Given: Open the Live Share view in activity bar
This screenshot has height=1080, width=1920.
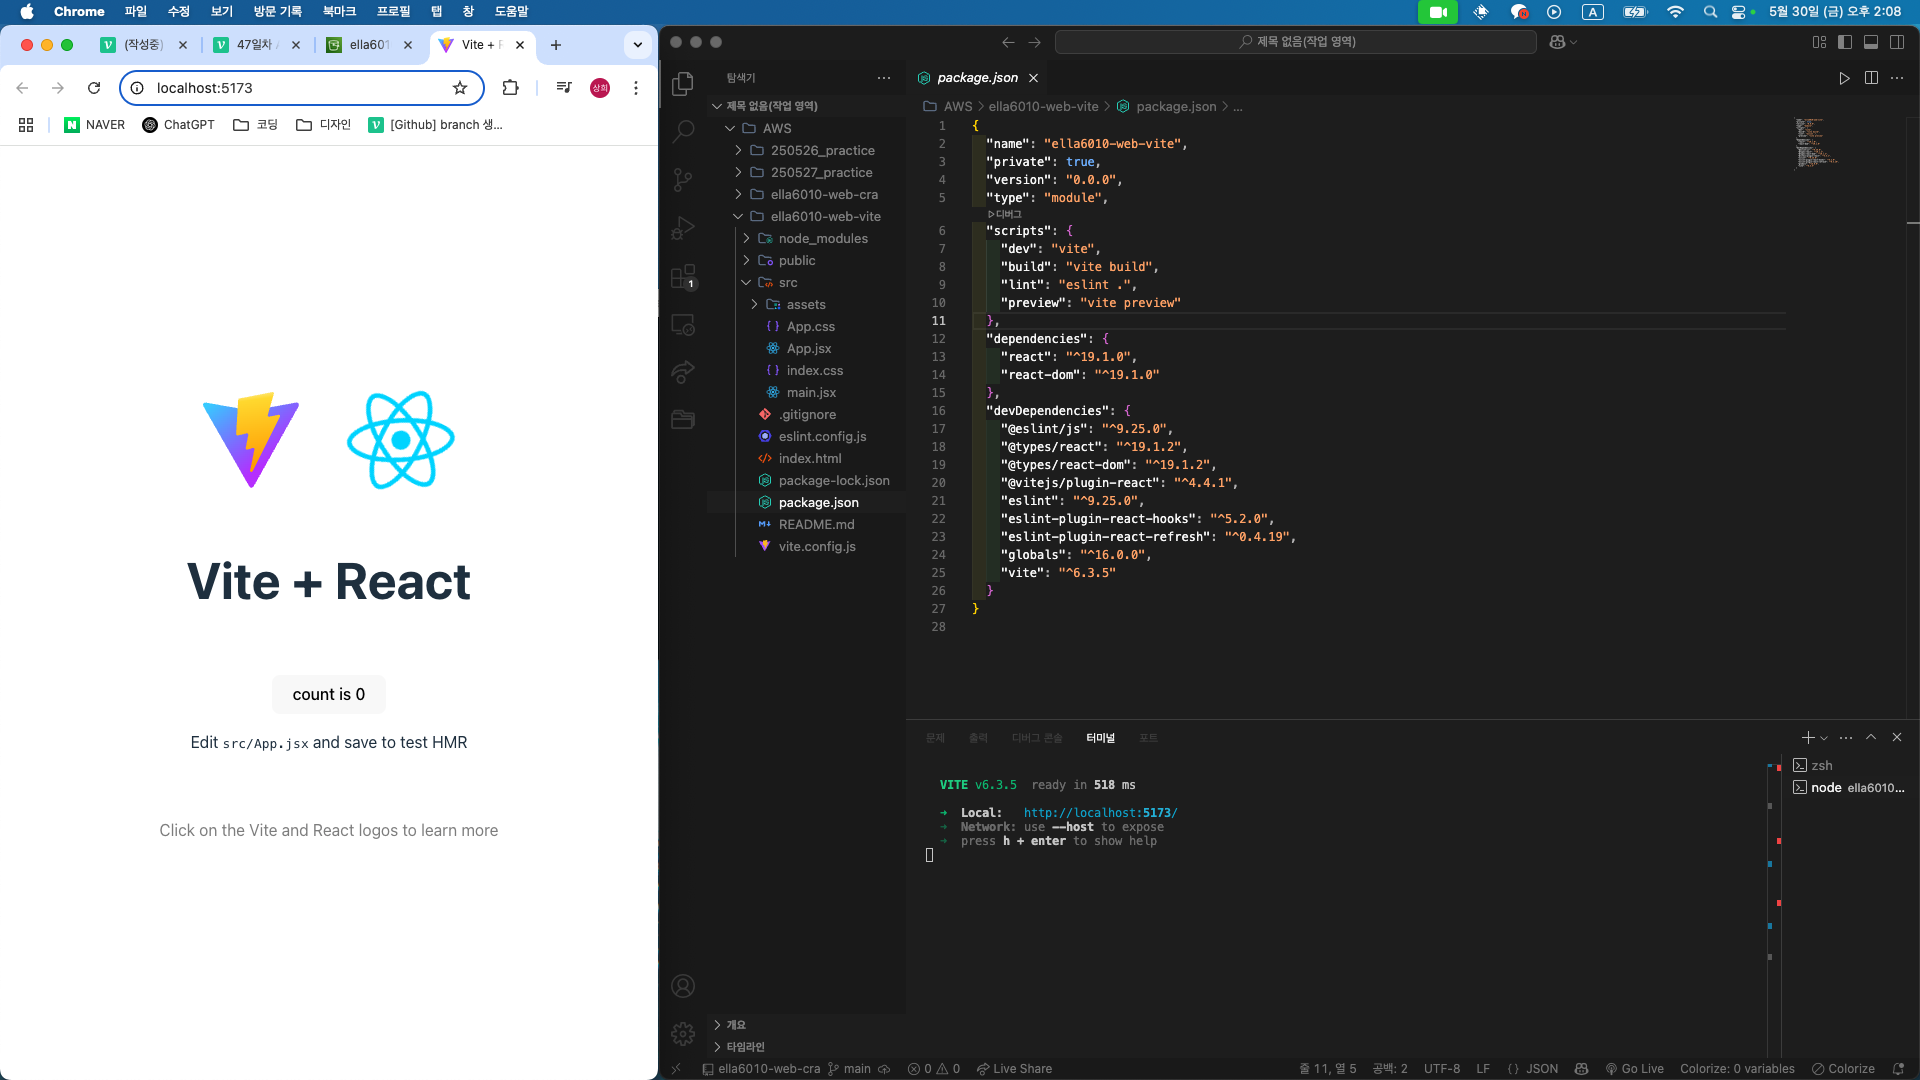Looking at the screenshot, I should pos(683,372).
